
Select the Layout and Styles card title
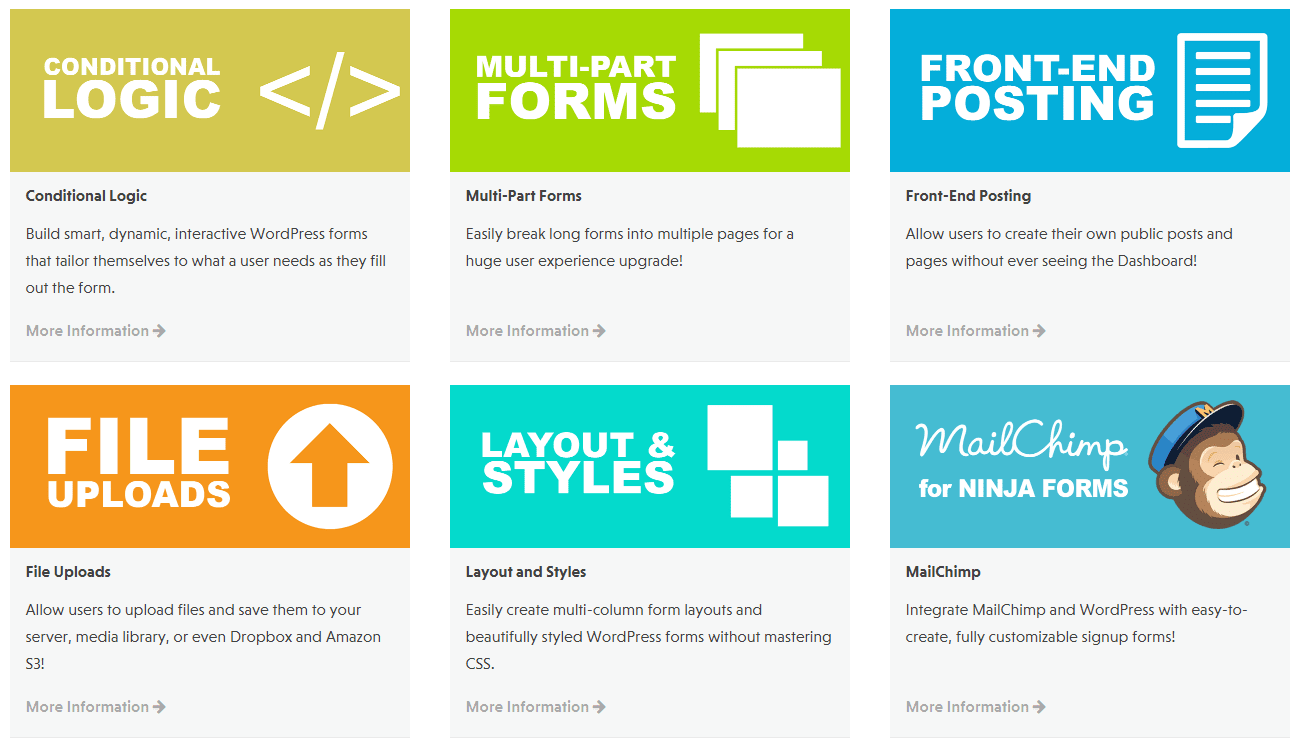[x=526, y=572]
